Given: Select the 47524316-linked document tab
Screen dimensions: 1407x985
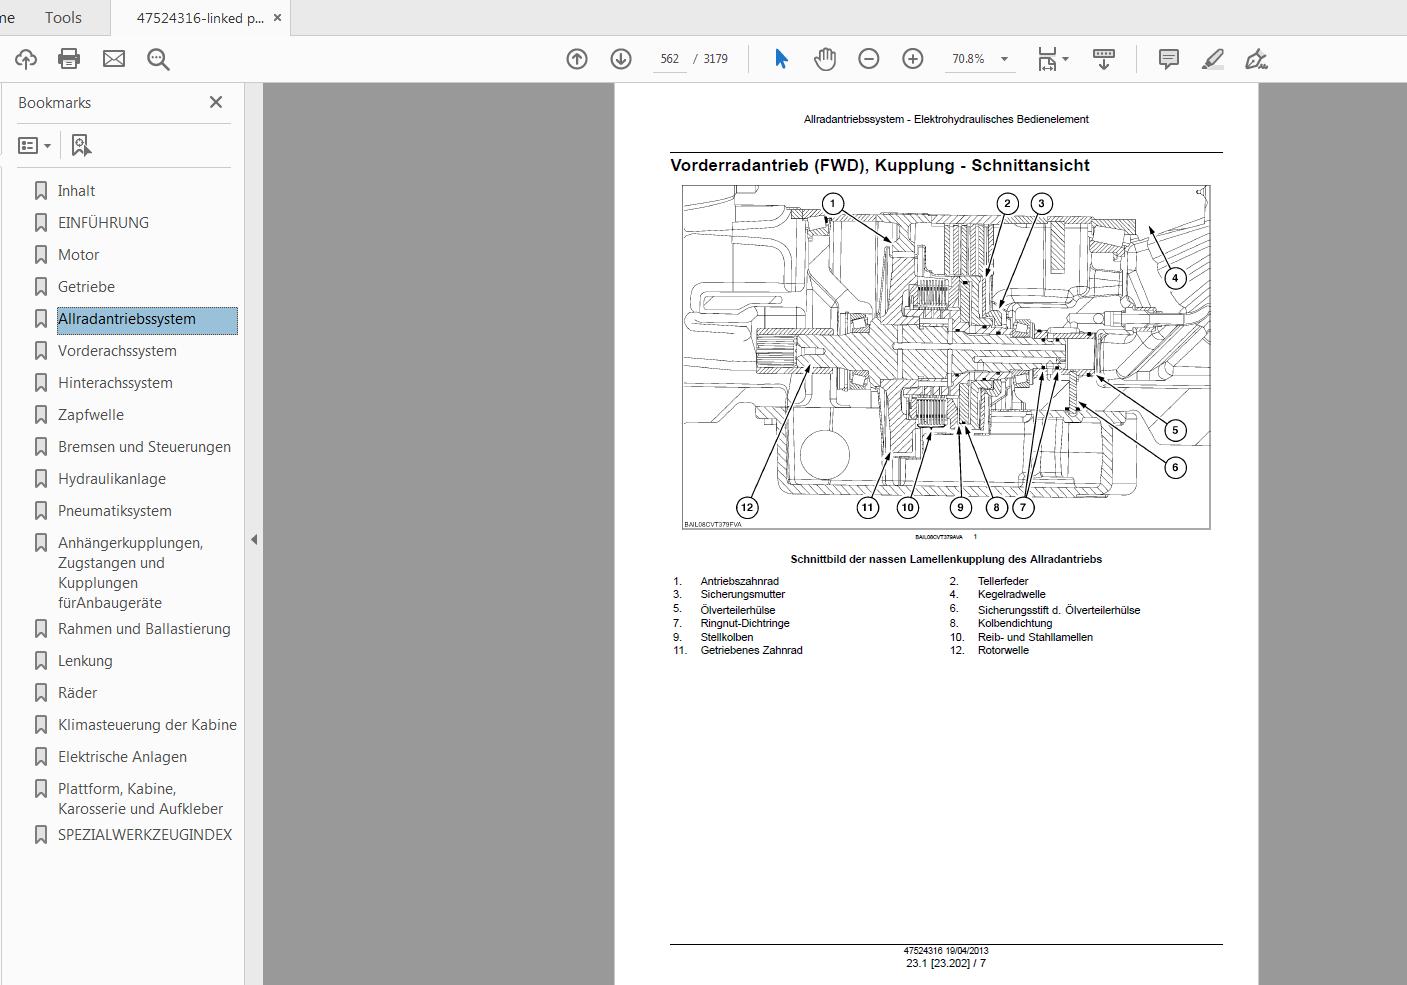Looking at the screenshot, I should pos(195,17).
